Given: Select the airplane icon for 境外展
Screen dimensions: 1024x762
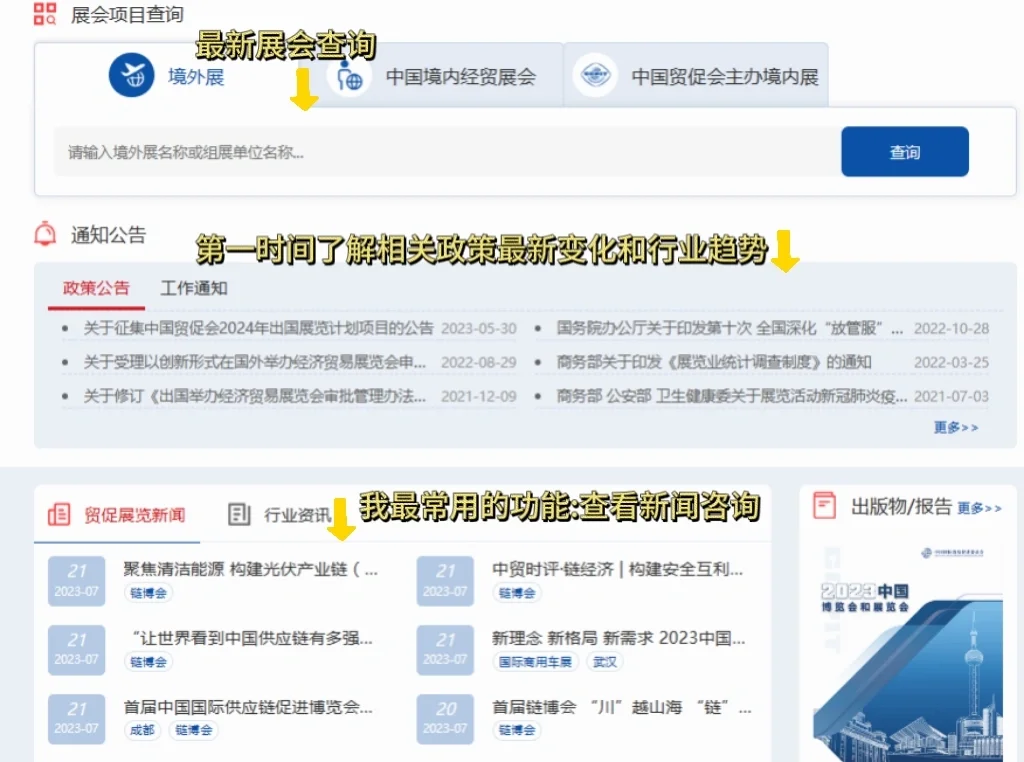Looking at the screenshot, I should pos(129,76).
